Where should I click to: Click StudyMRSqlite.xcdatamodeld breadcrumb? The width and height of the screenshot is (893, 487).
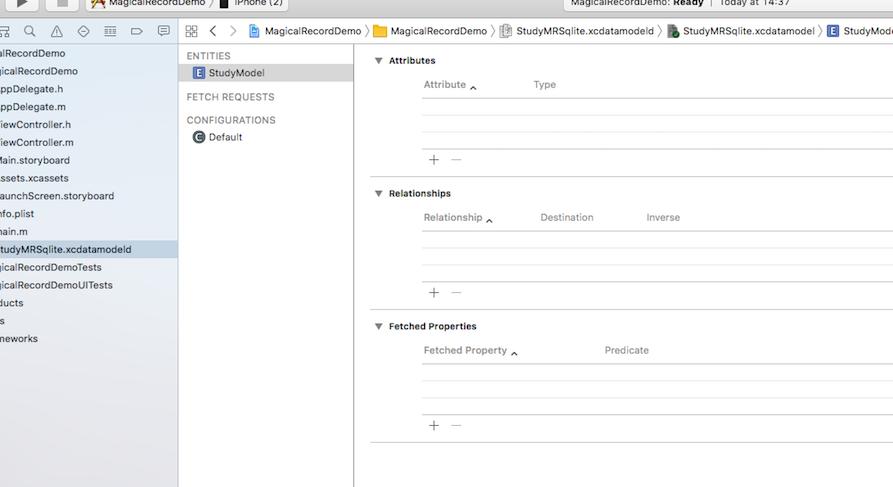click(577, 31)
